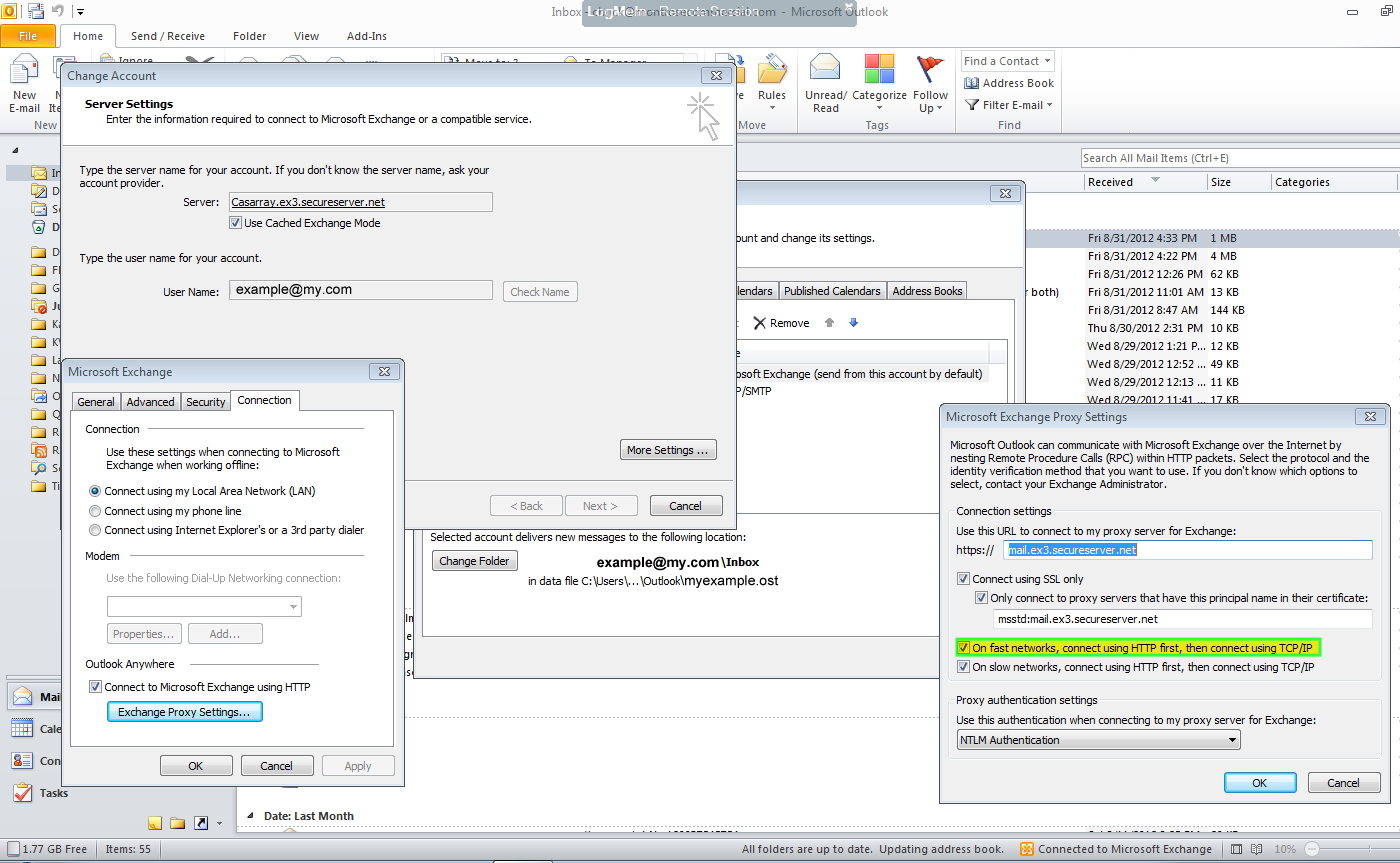1400x863 pixels.
Task: Open Tasks in the navigation pane
Action: tap(40, 793)
